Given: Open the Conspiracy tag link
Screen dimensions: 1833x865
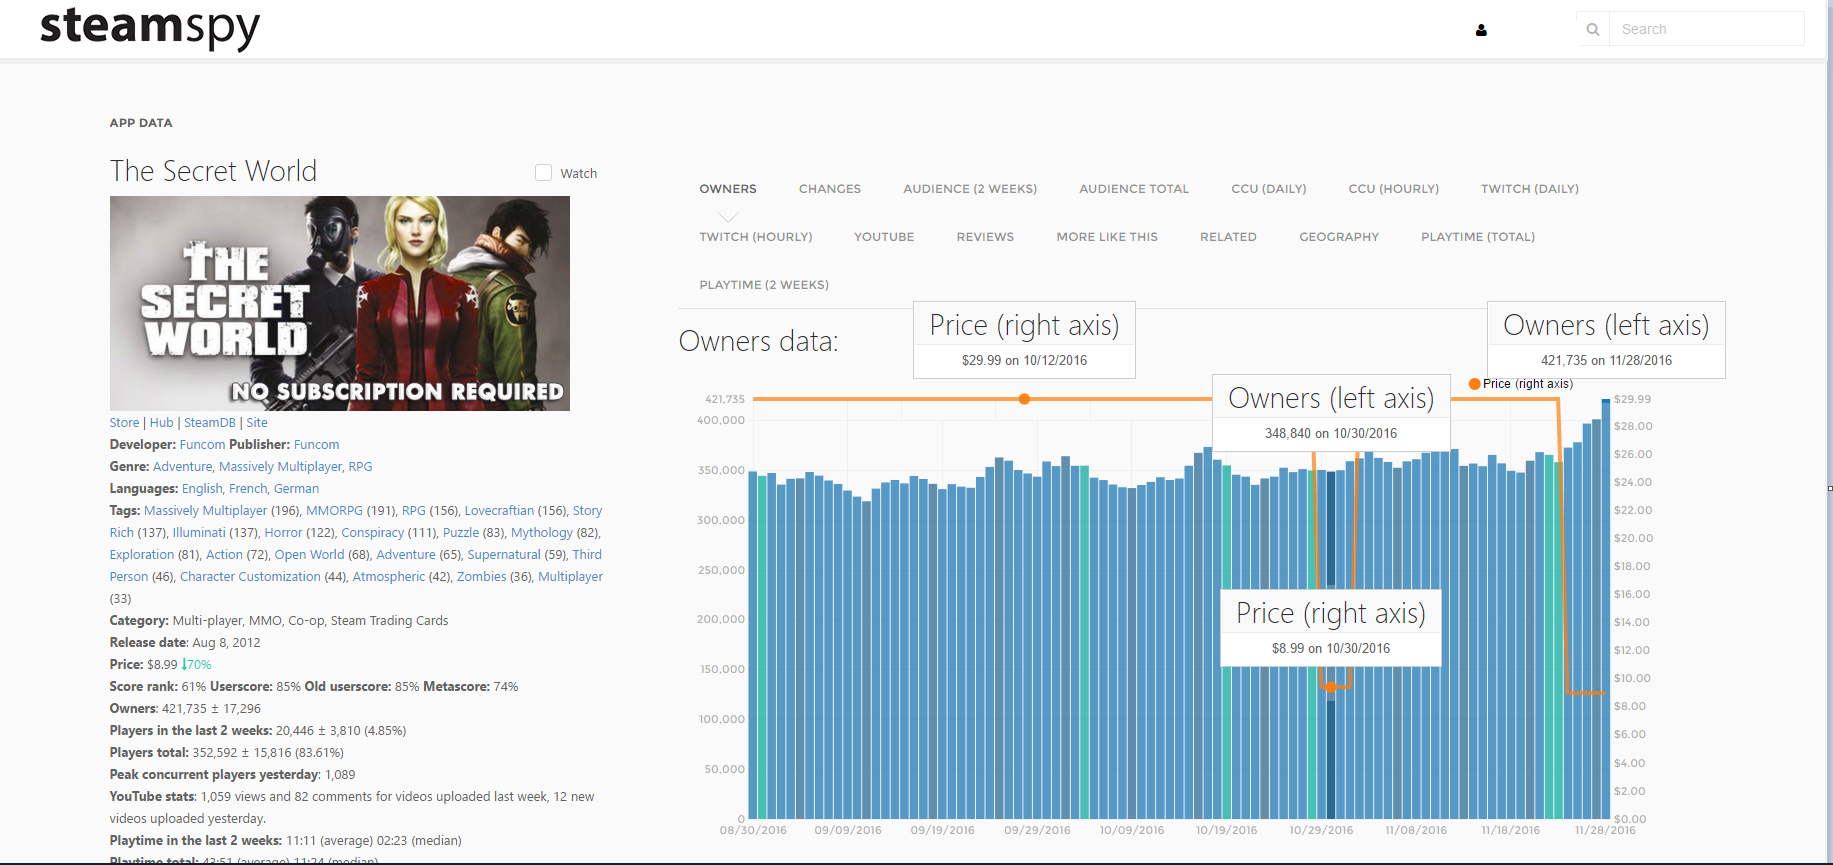Looking at the screenshot, I should click(x=372, y=533).
